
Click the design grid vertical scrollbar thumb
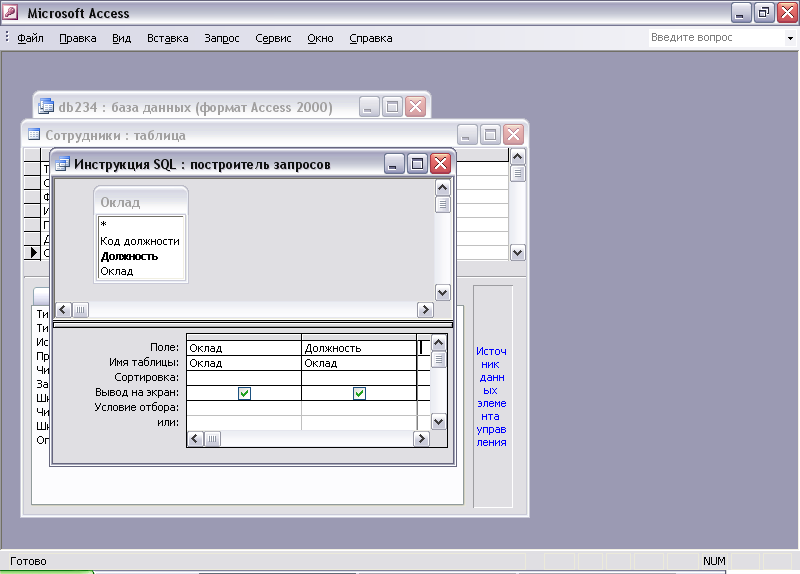click(439, 360)
